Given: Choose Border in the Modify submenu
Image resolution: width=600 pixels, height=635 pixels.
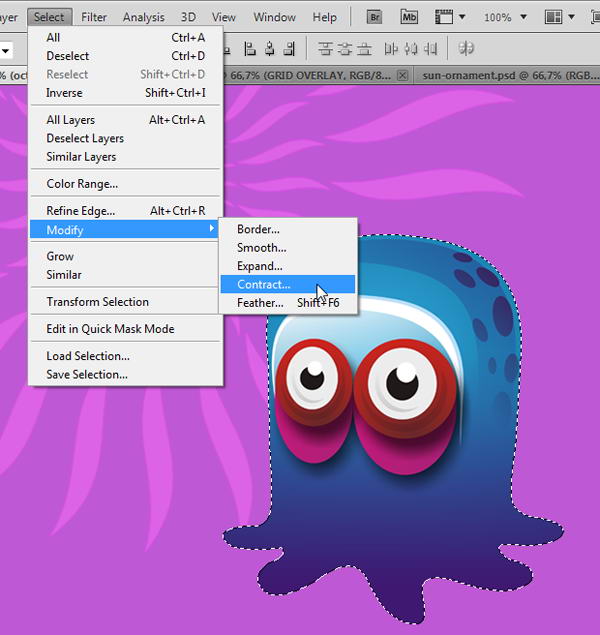Looking at the screenshot, I should coord(288,229).
